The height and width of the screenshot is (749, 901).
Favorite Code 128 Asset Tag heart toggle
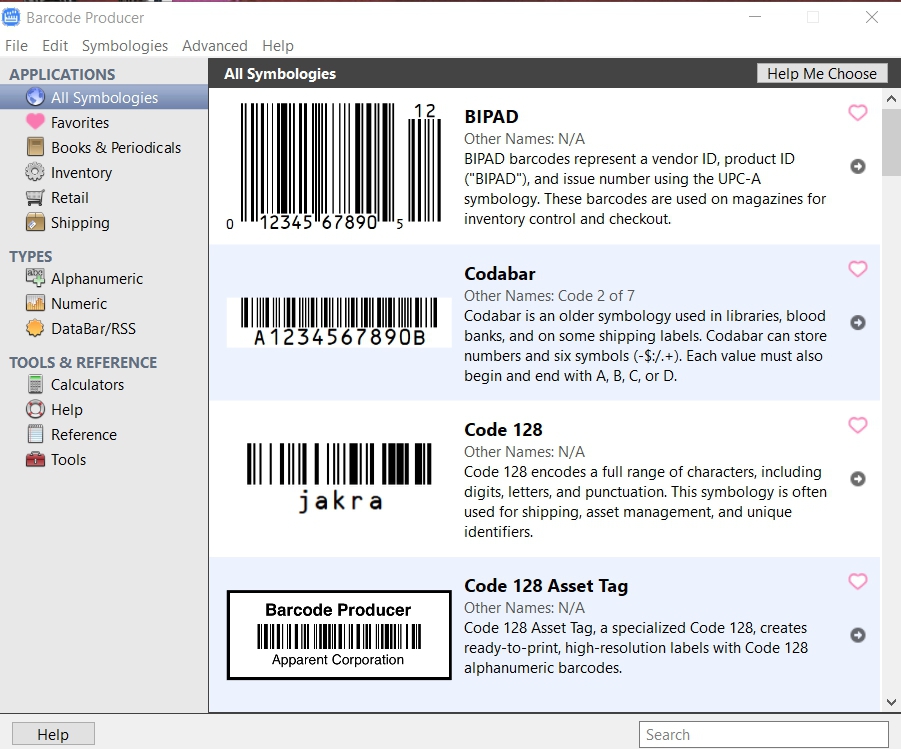click(857, 581)
